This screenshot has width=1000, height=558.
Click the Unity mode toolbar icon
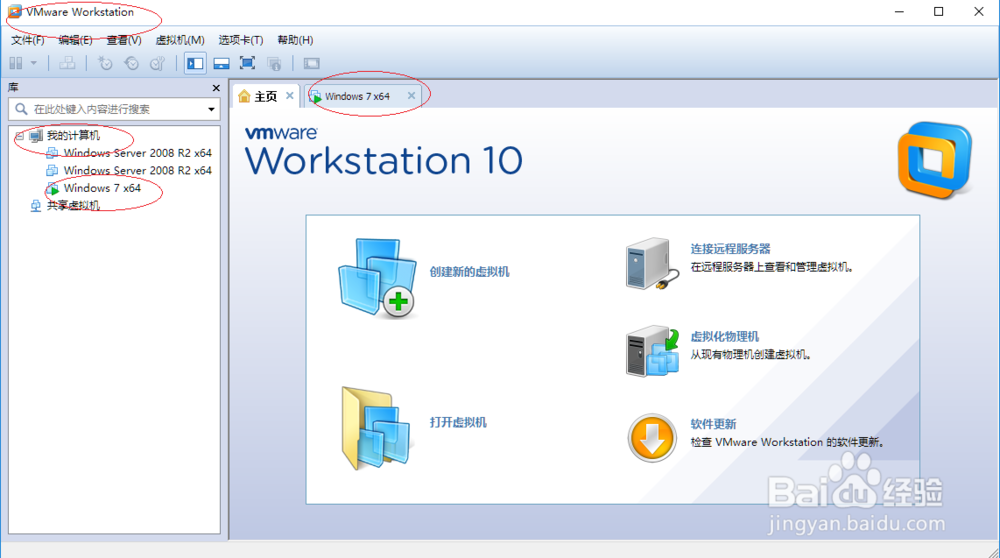tap(274, 63)
